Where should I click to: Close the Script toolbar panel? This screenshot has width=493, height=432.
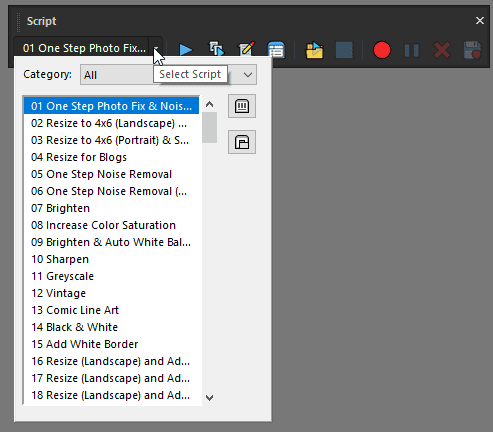click(480, 21)
